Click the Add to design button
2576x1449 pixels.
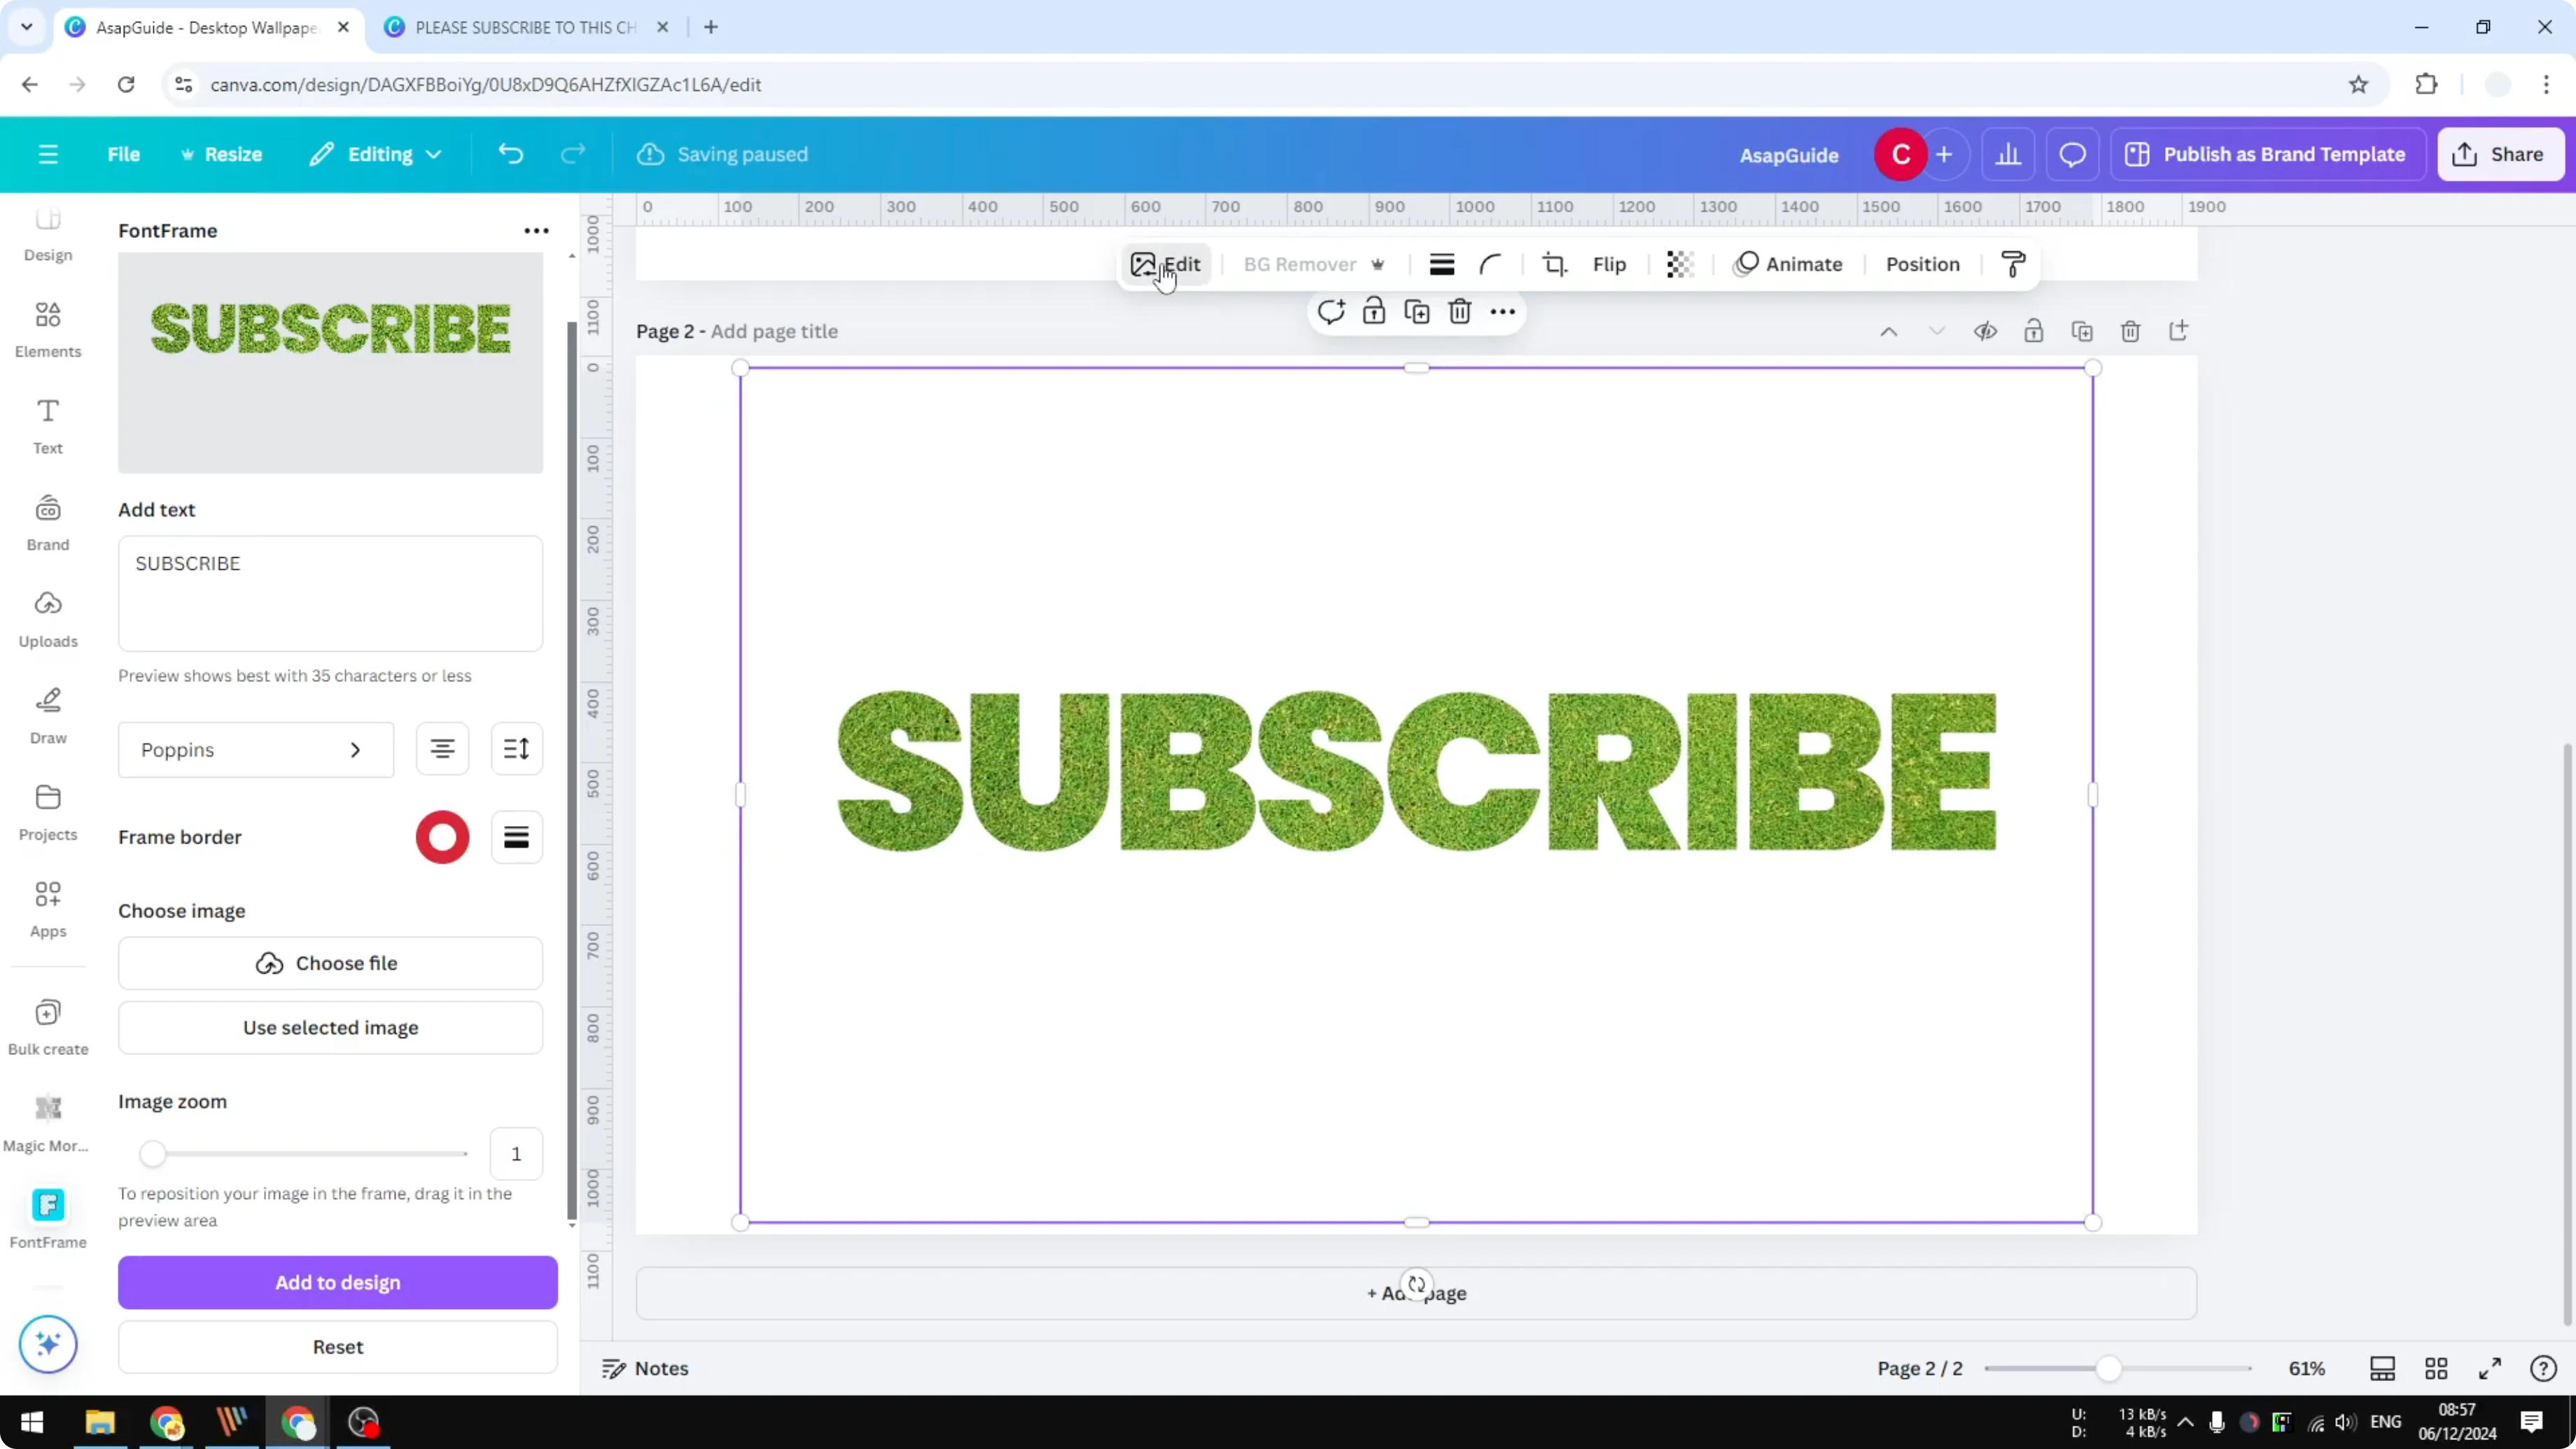(x=337, y=1282)
